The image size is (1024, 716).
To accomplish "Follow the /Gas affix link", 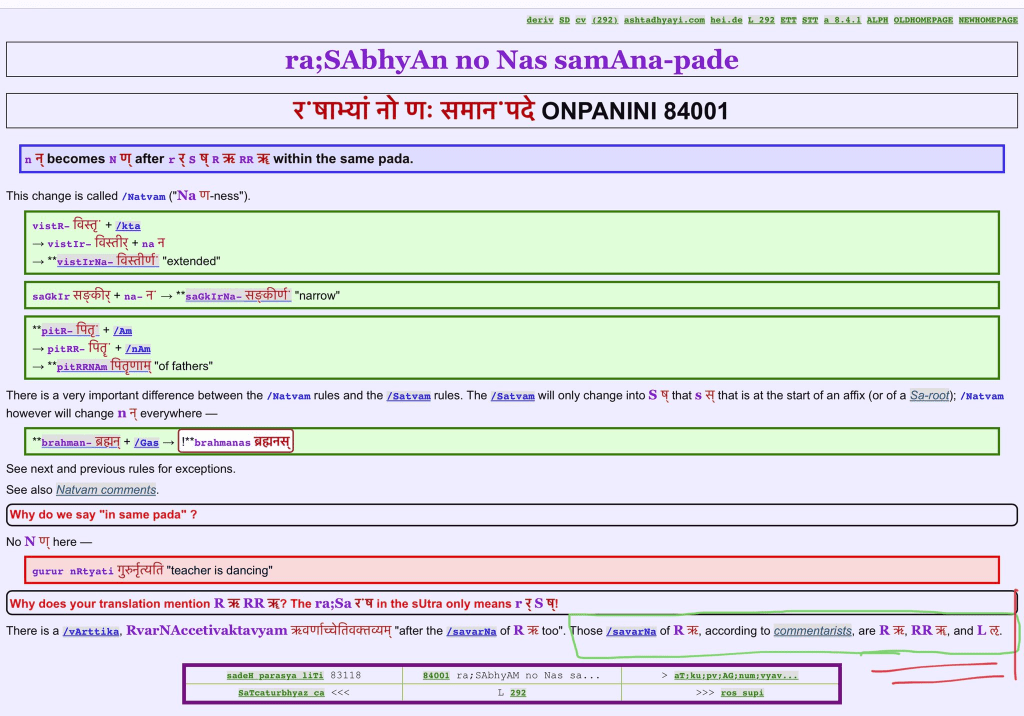I will tap(146, 442).
